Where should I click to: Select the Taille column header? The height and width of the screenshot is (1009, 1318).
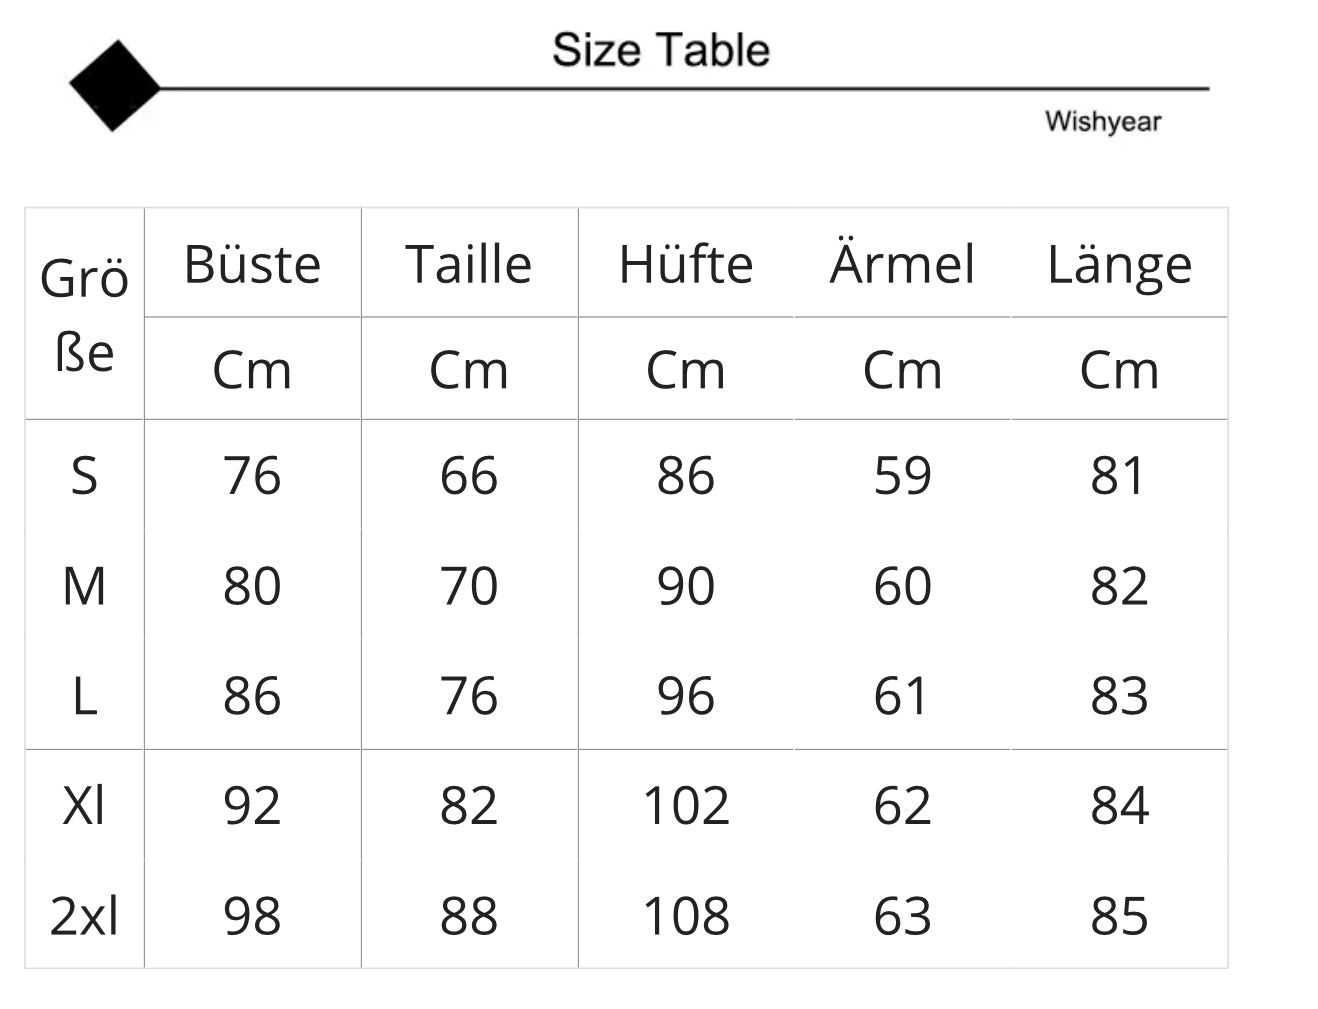[468, 265]
